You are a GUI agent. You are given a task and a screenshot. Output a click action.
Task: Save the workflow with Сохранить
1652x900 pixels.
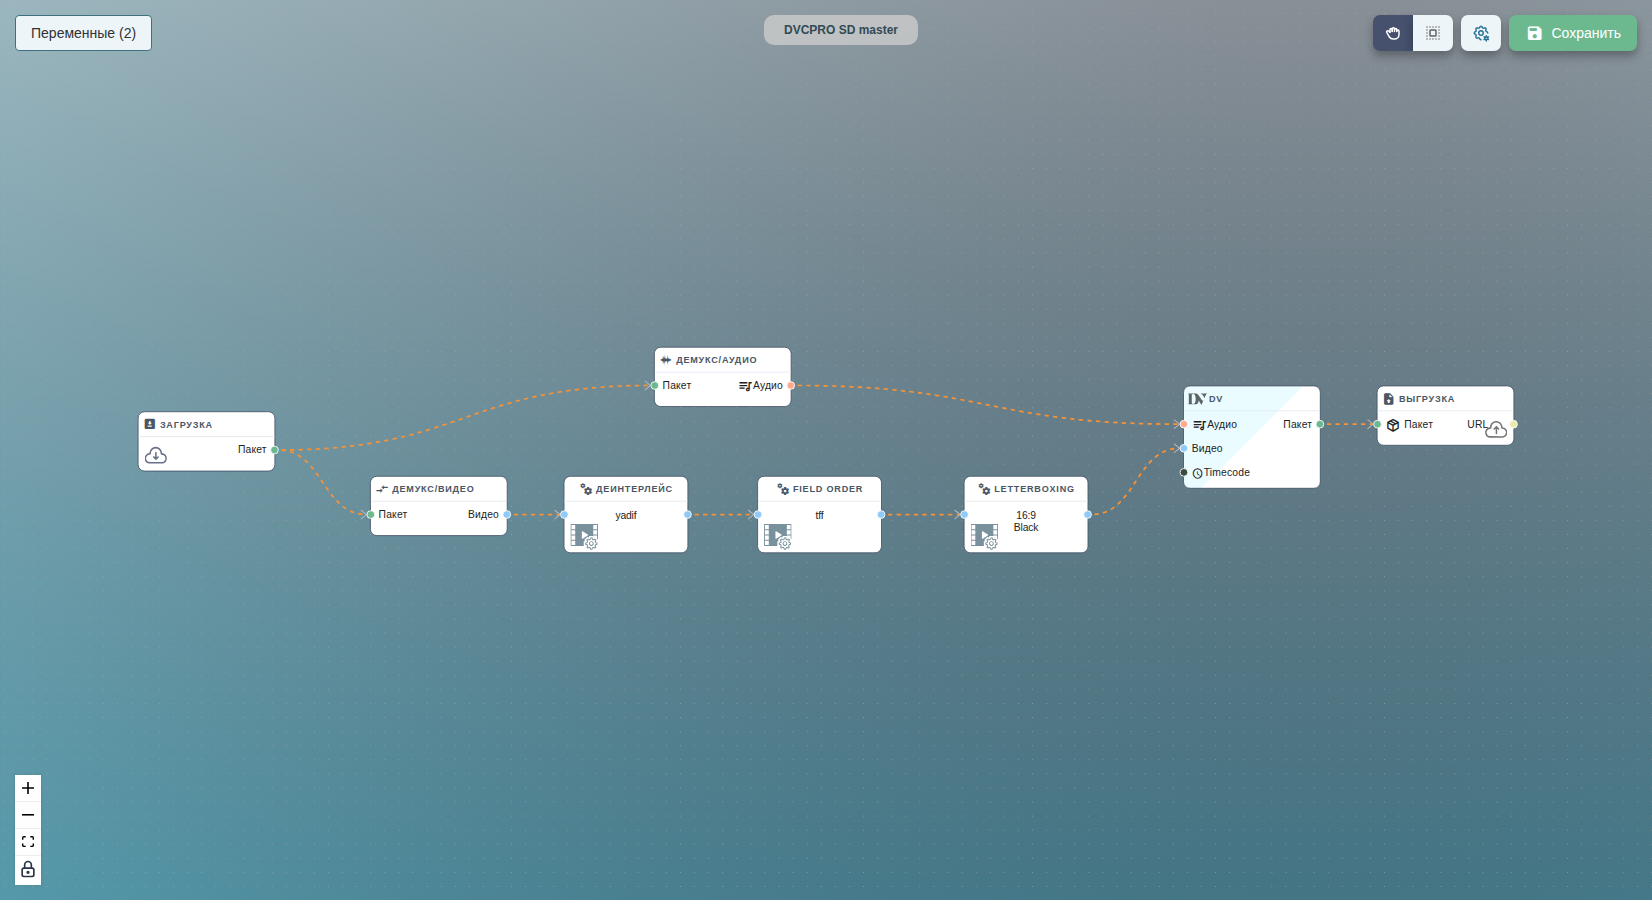coord(1573,33)
